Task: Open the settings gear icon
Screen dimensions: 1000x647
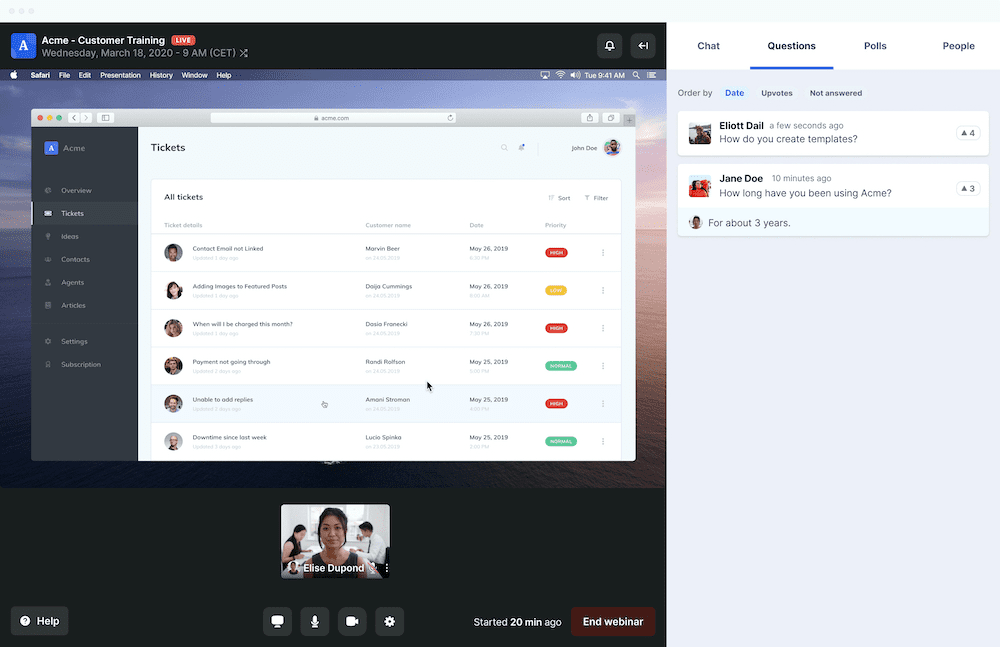Action: tap(389, 621)
